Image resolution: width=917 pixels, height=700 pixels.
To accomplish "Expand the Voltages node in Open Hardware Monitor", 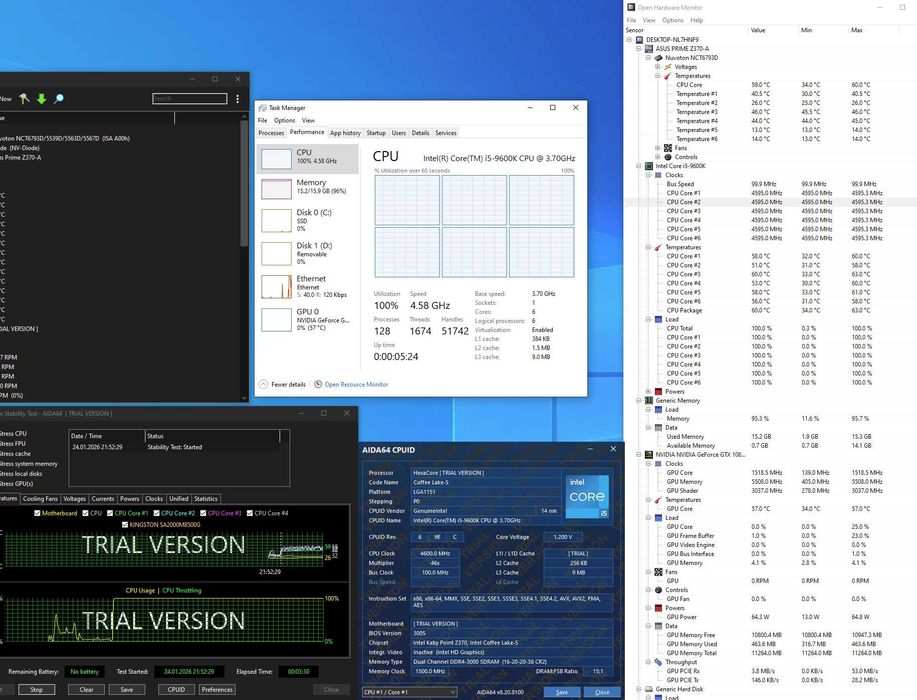I will pyautogui.click(x=657, y=67).
